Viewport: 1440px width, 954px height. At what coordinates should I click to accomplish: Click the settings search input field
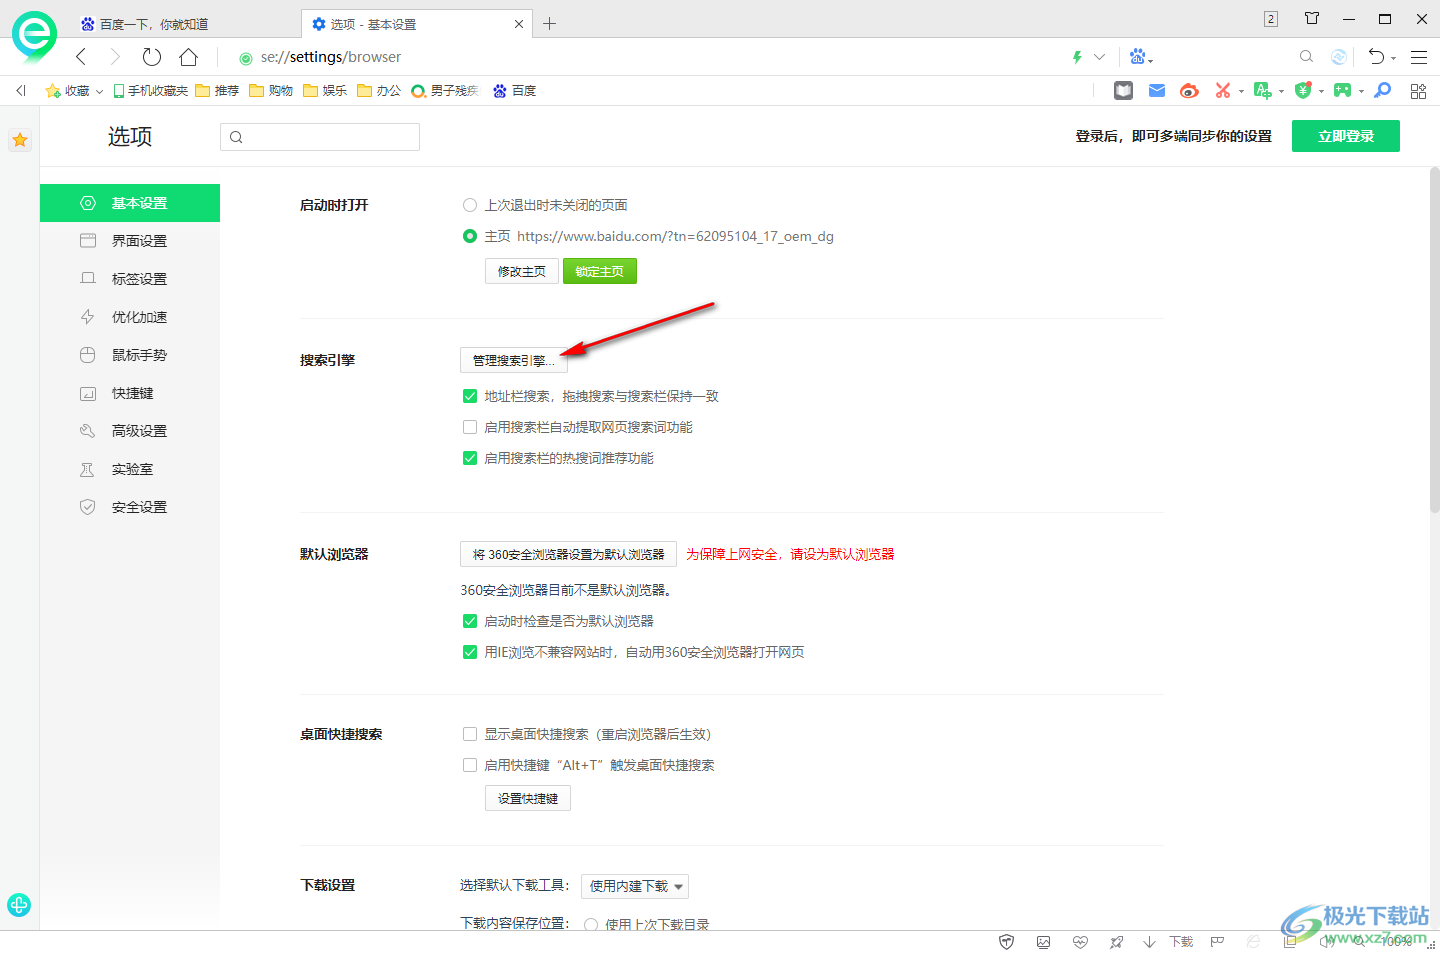click(x=320, y=137)
